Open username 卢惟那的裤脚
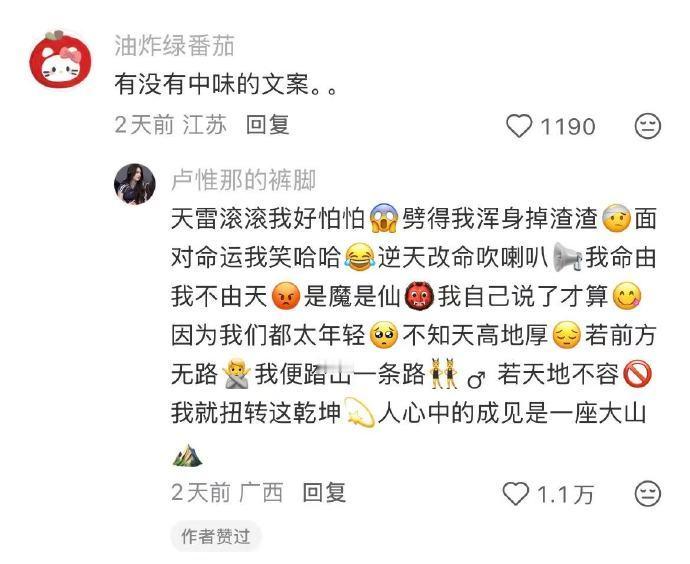Image resolution: width=690 pixels, height=564 pixels. [x=243, y=180]
